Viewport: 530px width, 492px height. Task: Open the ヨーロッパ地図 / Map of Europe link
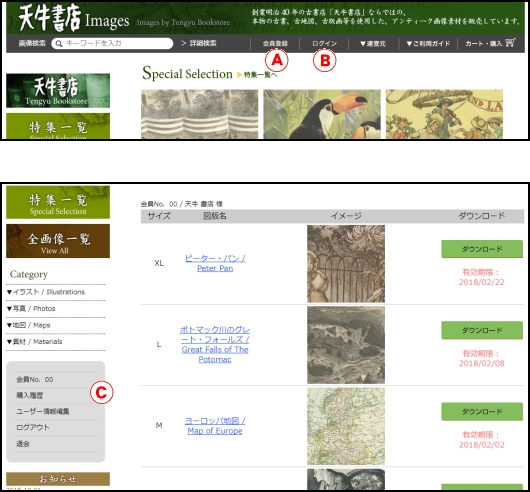pyautogui.click(x=215, y=426)
